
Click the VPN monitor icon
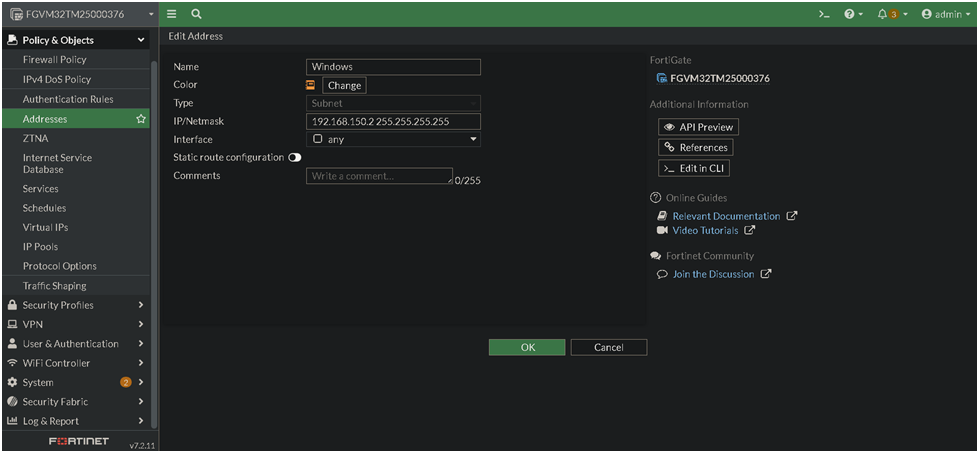(x=12, y=324)
